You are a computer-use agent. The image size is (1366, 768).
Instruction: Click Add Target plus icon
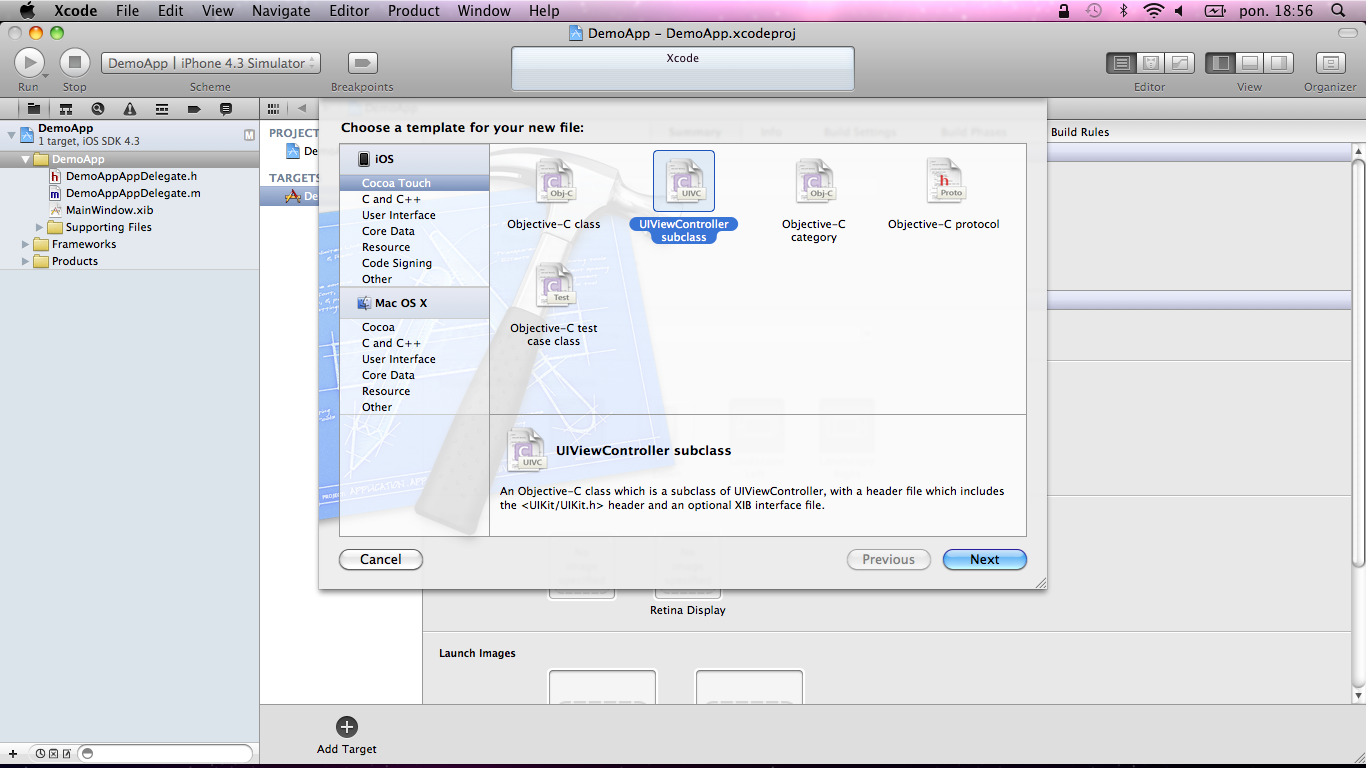pos(347,727)
